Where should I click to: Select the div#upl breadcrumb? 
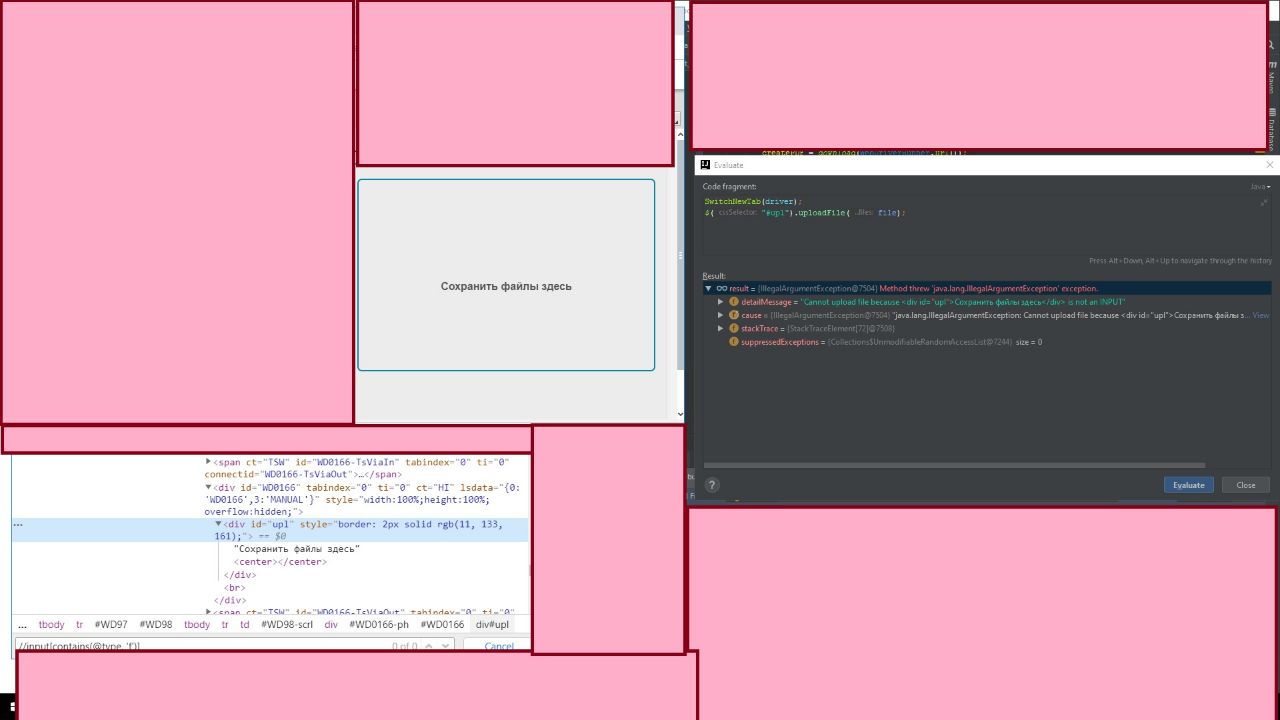[x=492, y=625]
